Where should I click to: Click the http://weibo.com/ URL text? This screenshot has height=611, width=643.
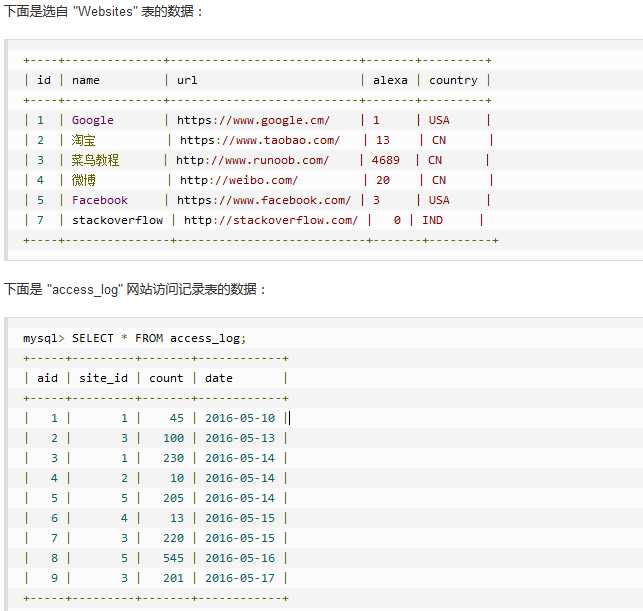pos(239,180)
